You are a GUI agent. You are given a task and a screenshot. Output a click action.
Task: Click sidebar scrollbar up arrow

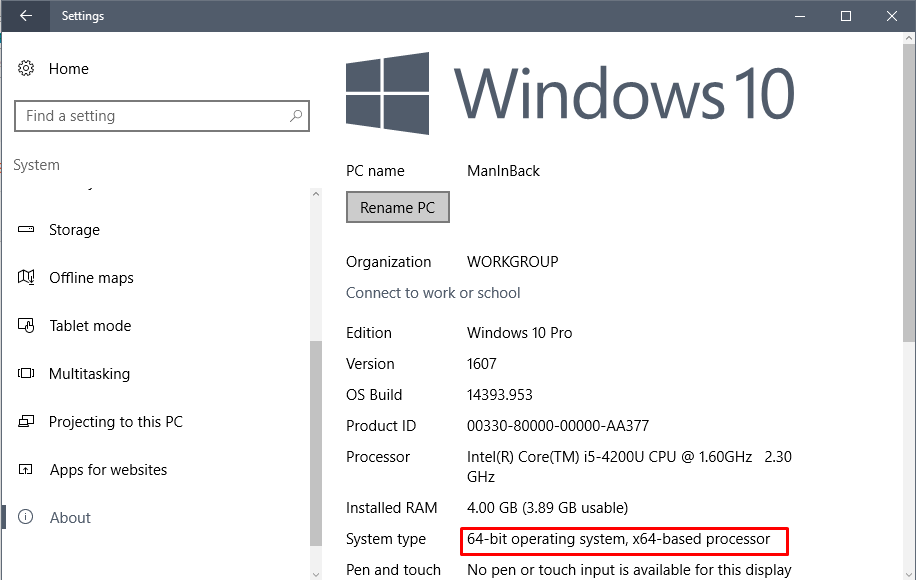coord(316,194)
